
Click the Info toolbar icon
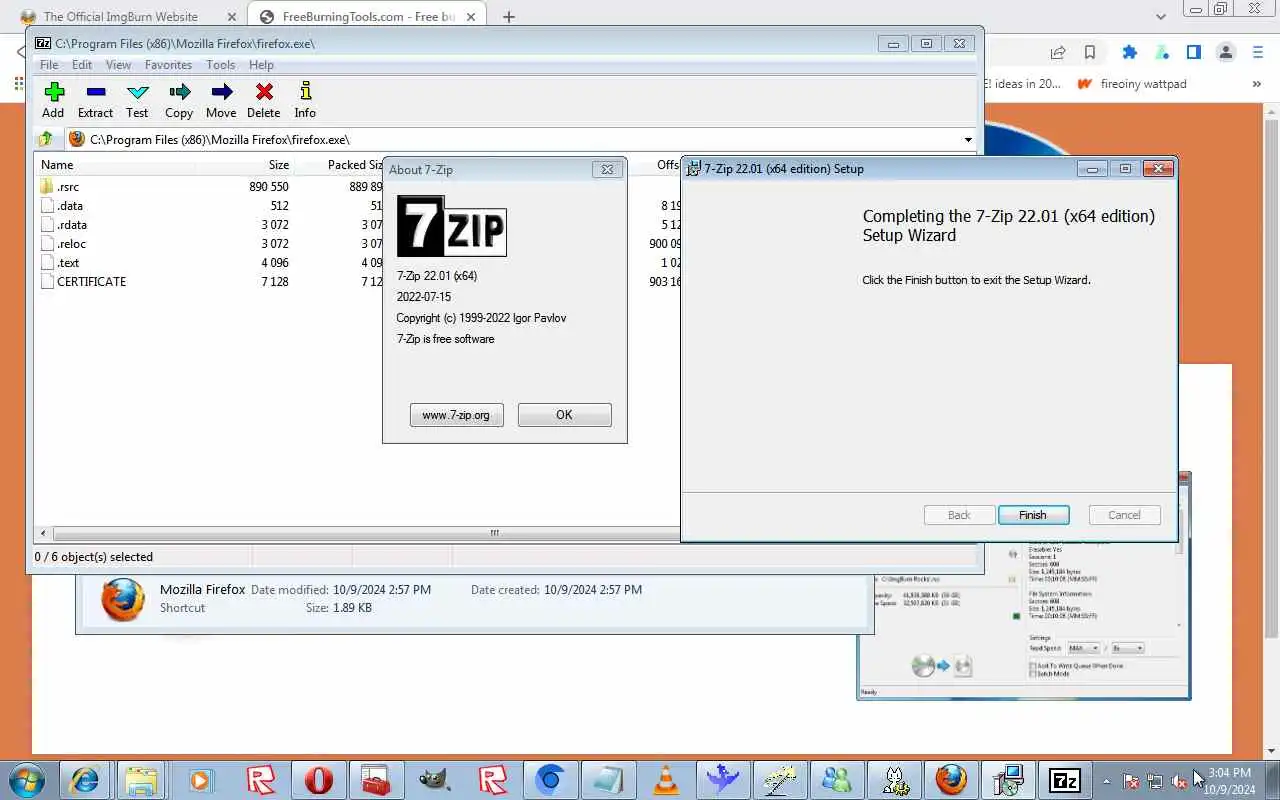point(305,100)
